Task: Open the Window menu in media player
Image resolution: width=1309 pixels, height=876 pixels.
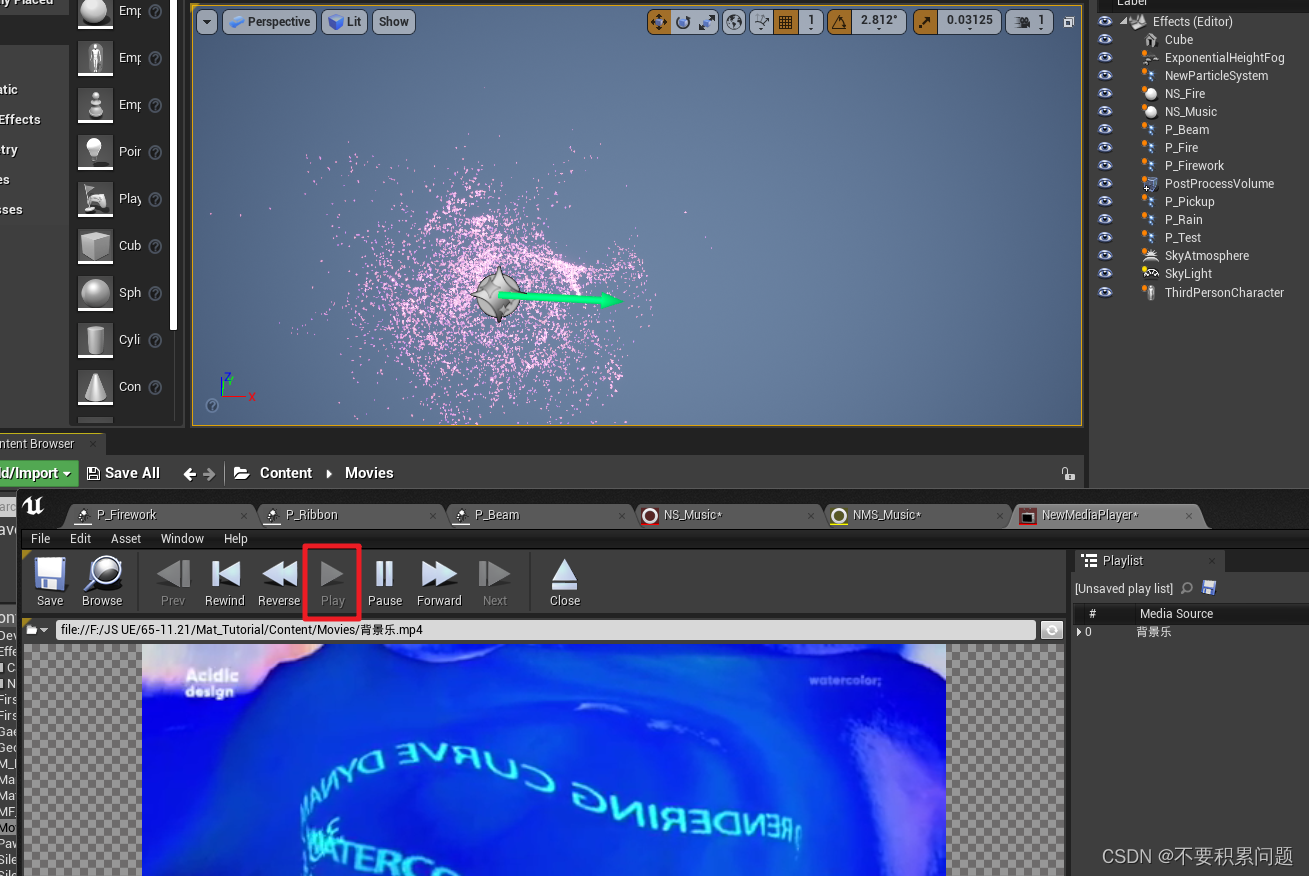Action: (x=182, y=539)
